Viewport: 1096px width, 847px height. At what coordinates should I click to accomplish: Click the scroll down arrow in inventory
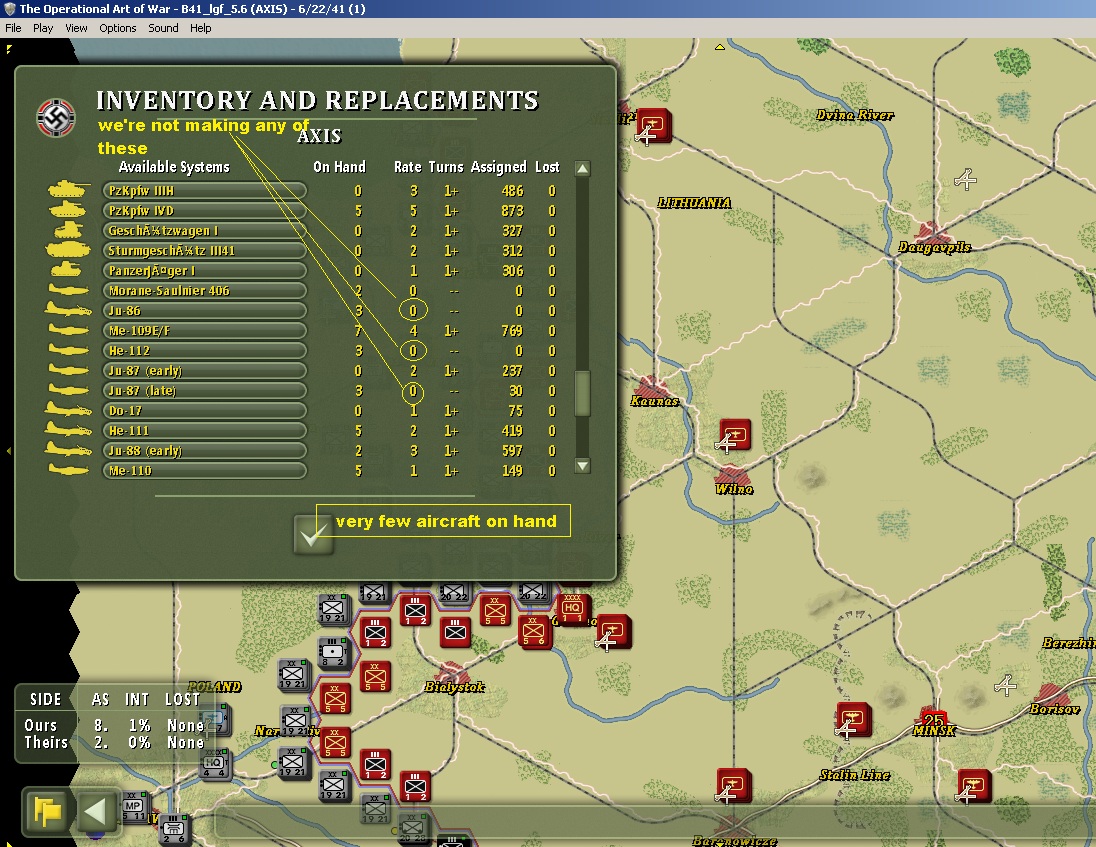coord(582,465)
